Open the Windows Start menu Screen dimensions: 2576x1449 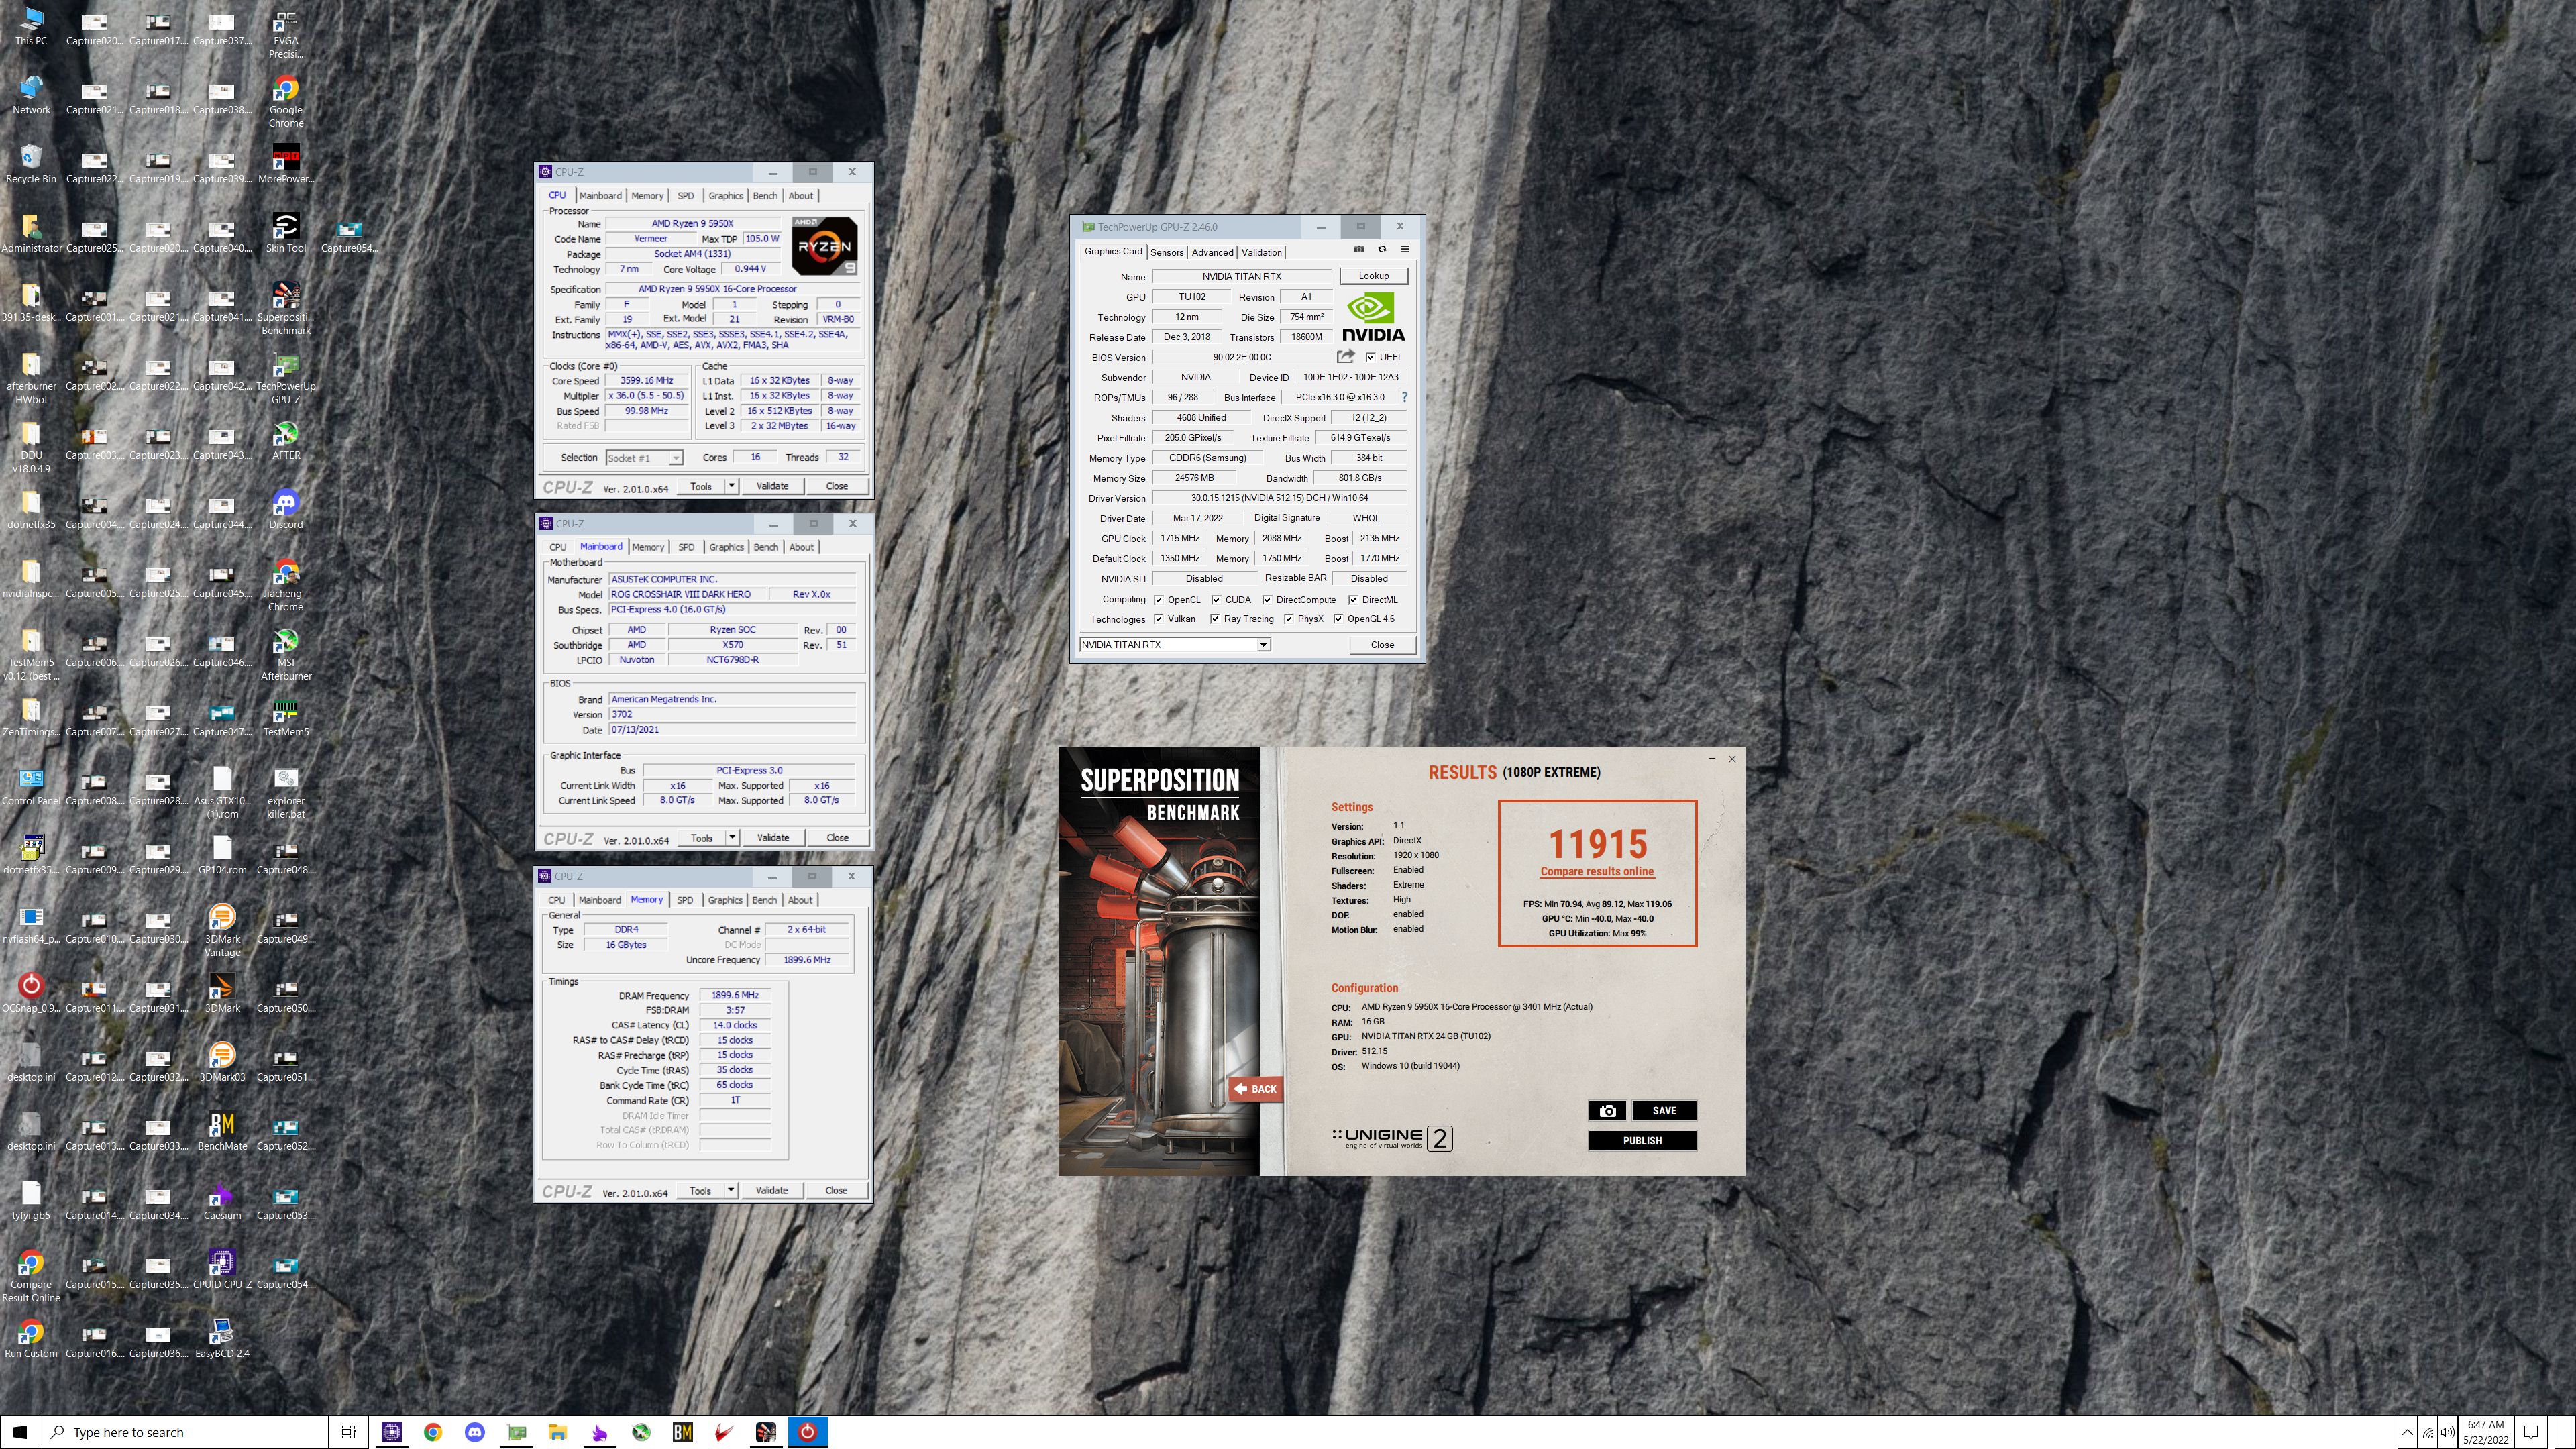click(x=20, y=1432)
